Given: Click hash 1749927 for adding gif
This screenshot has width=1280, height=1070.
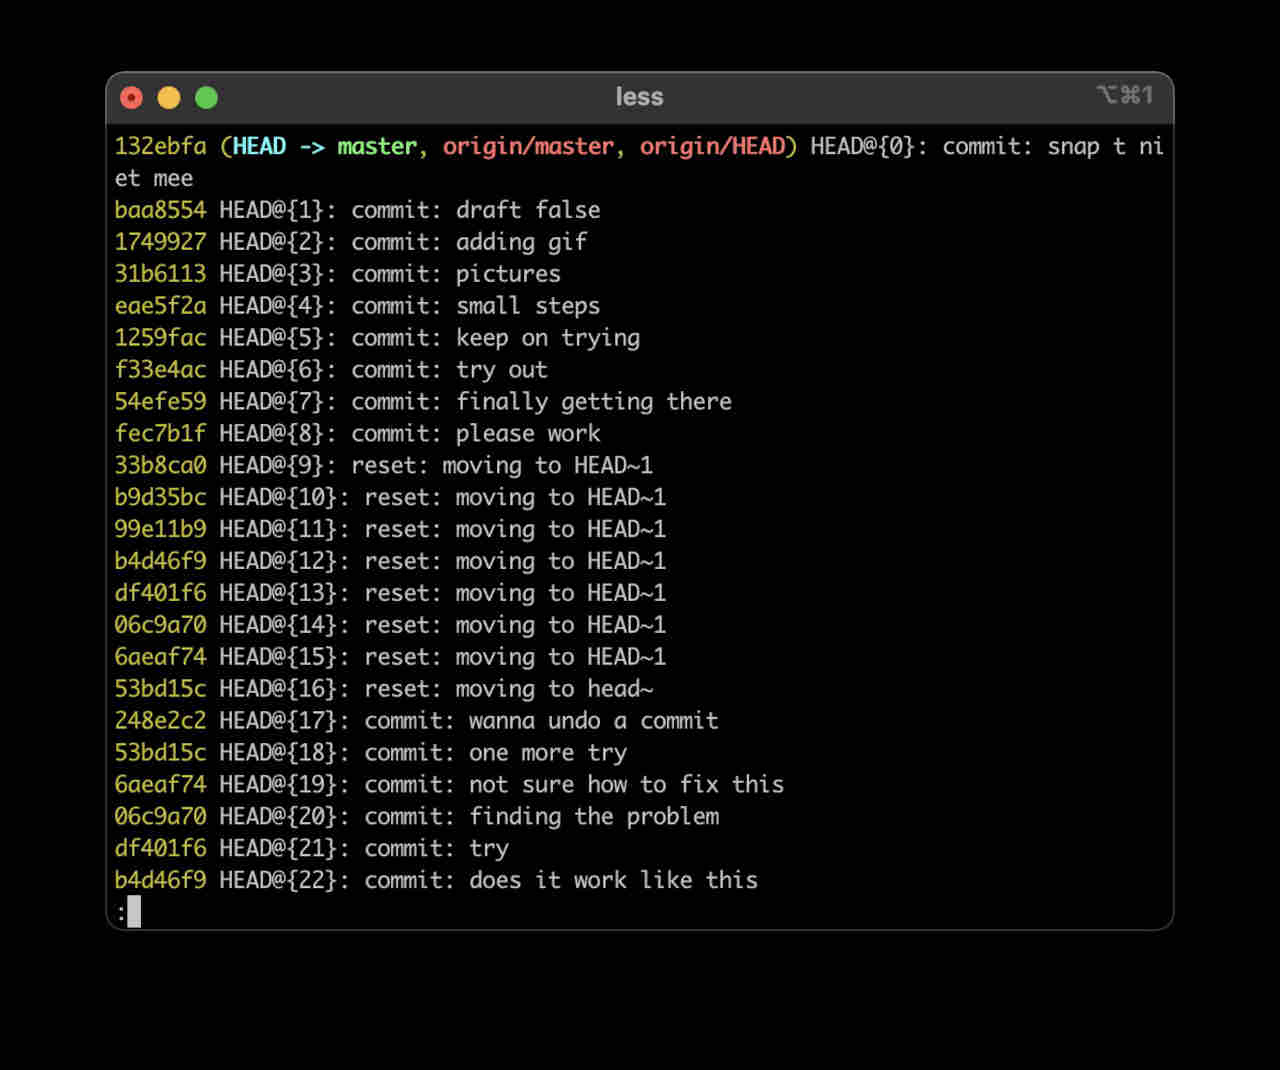Looking at the screenshot, I should pos(160,242).
